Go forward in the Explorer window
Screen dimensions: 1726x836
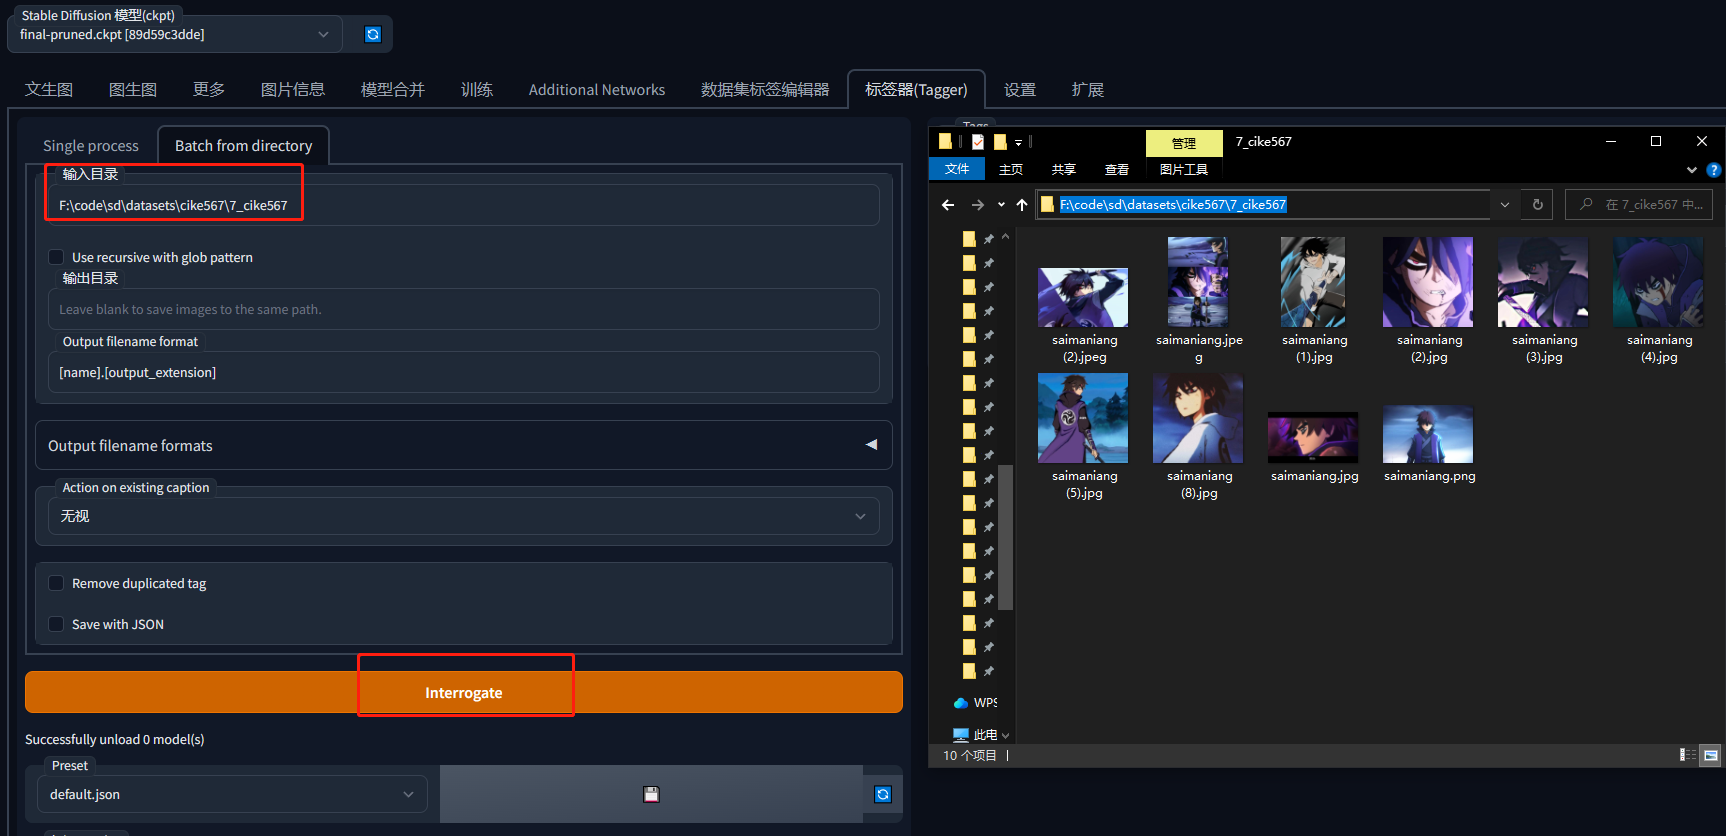977,205
